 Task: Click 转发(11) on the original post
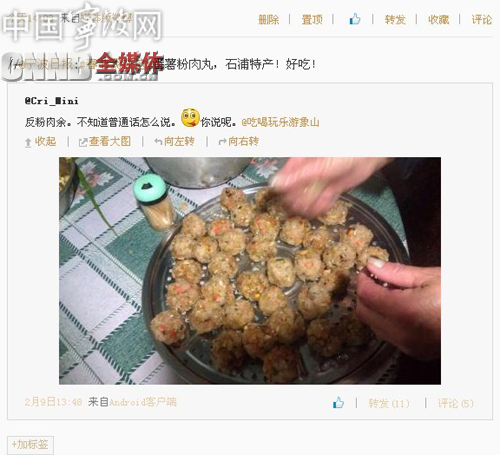pyautogui.click(x=389, y=403)
